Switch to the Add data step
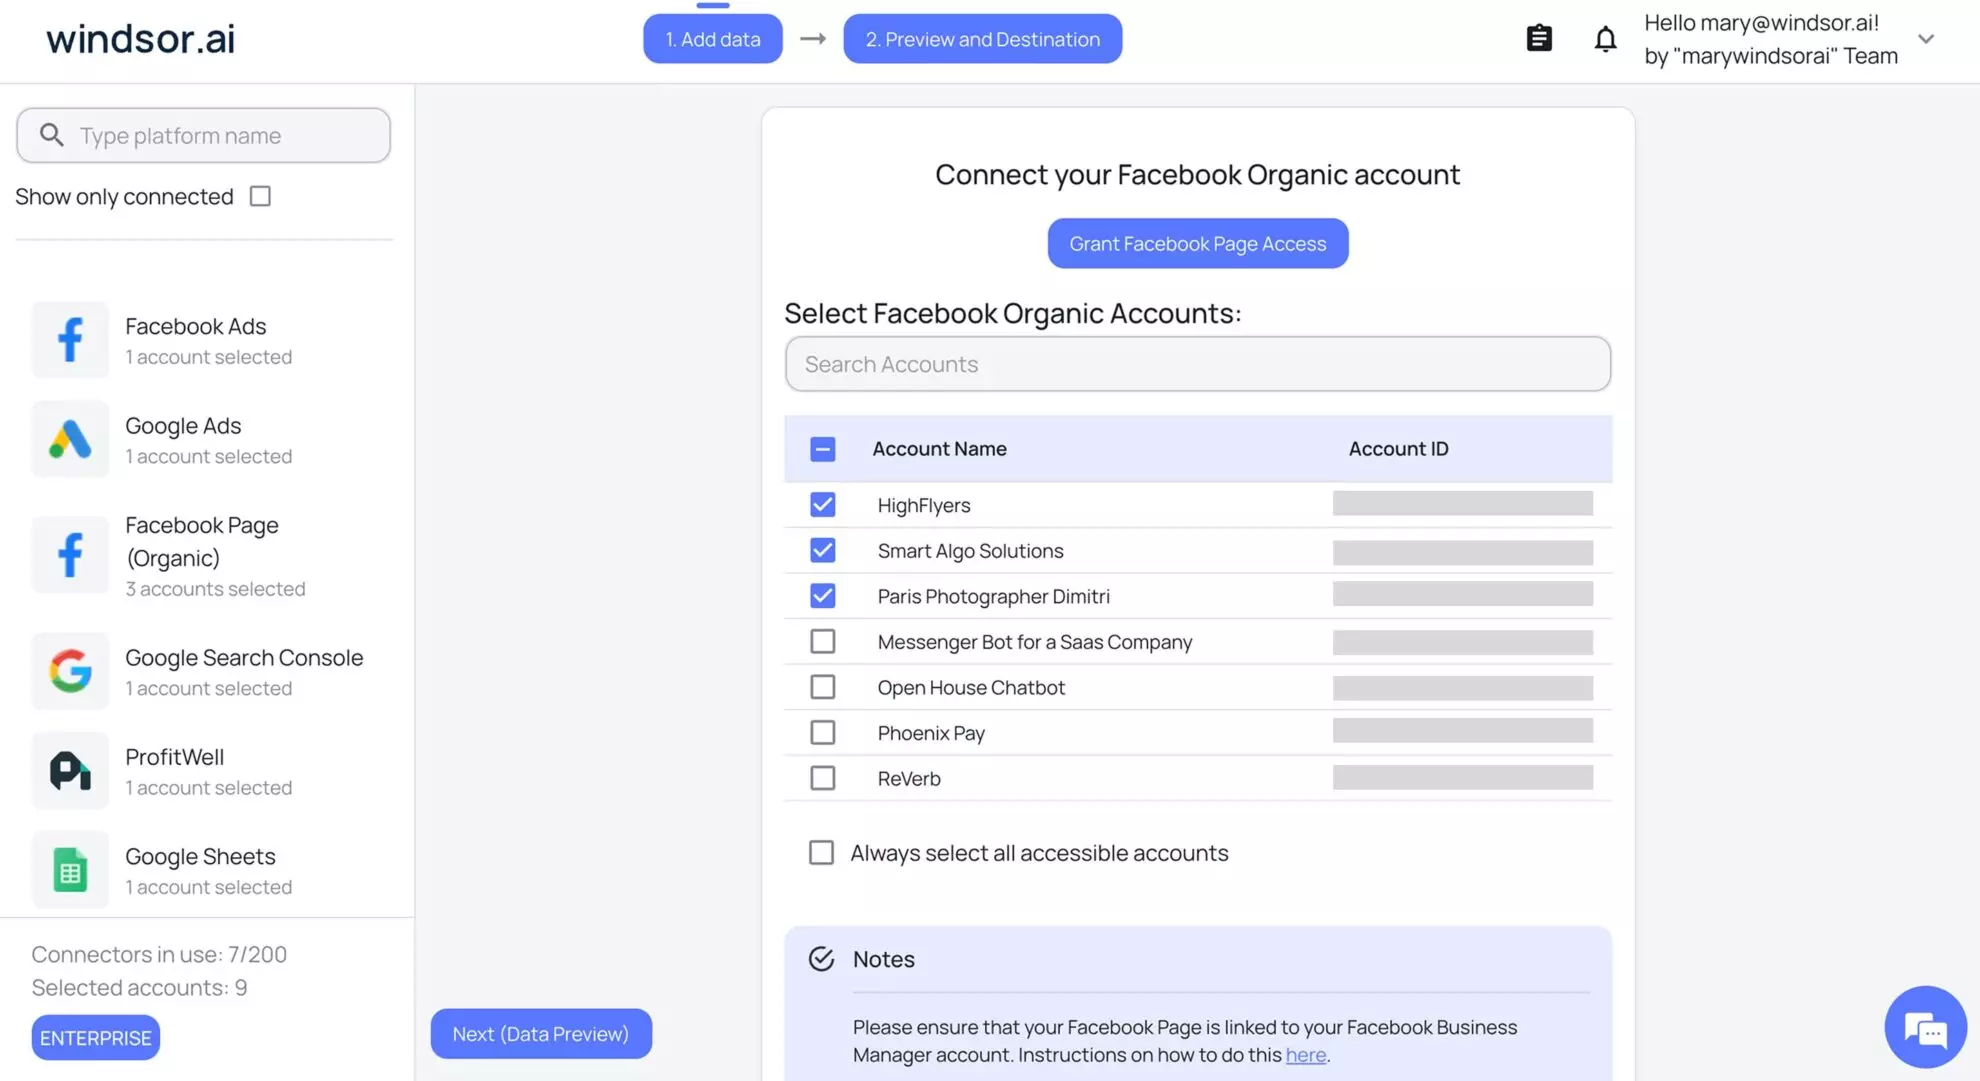 [712, 38]
